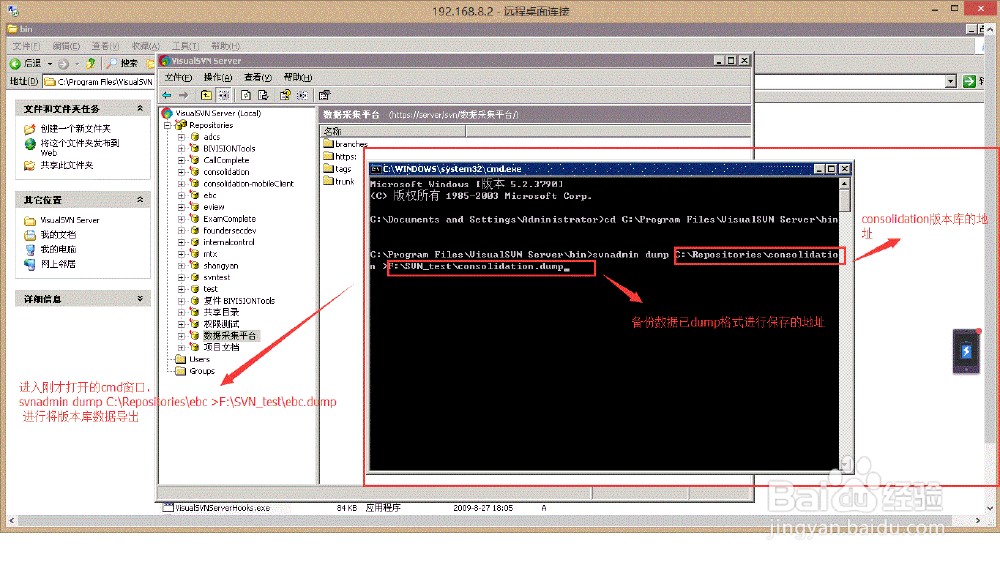Expand the test repository node
This screenshot has width=1000, height=562.
tap(181, 289)
